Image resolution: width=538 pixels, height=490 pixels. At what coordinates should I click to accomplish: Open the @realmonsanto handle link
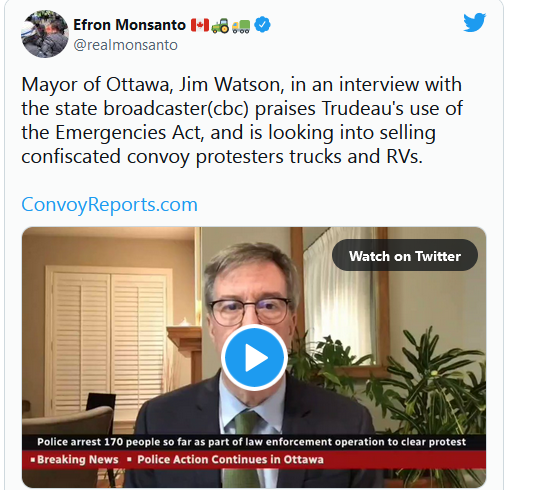pyautogui.click(x=126, y=45)
